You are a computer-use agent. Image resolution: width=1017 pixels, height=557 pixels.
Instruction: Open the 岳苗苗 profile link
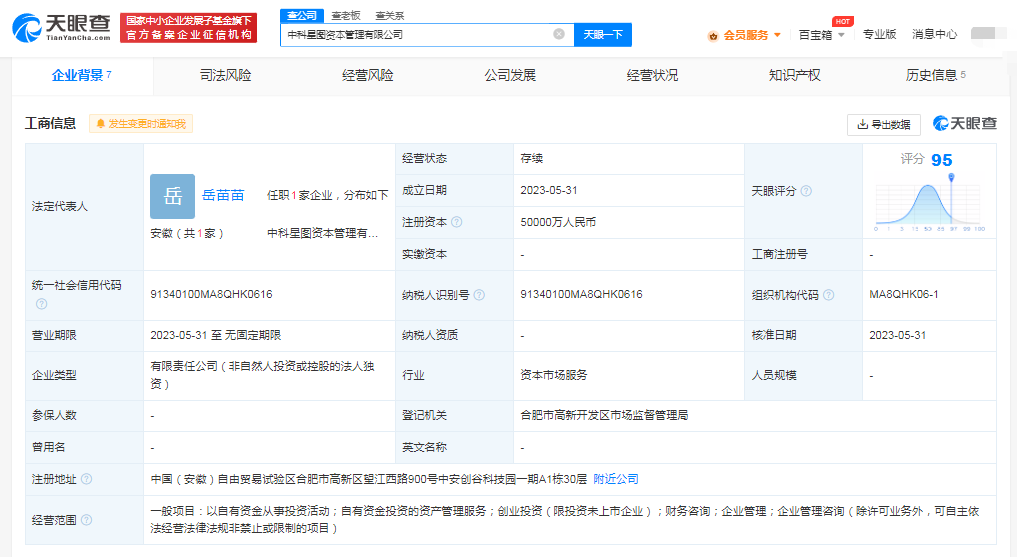(x=223, y=195)
